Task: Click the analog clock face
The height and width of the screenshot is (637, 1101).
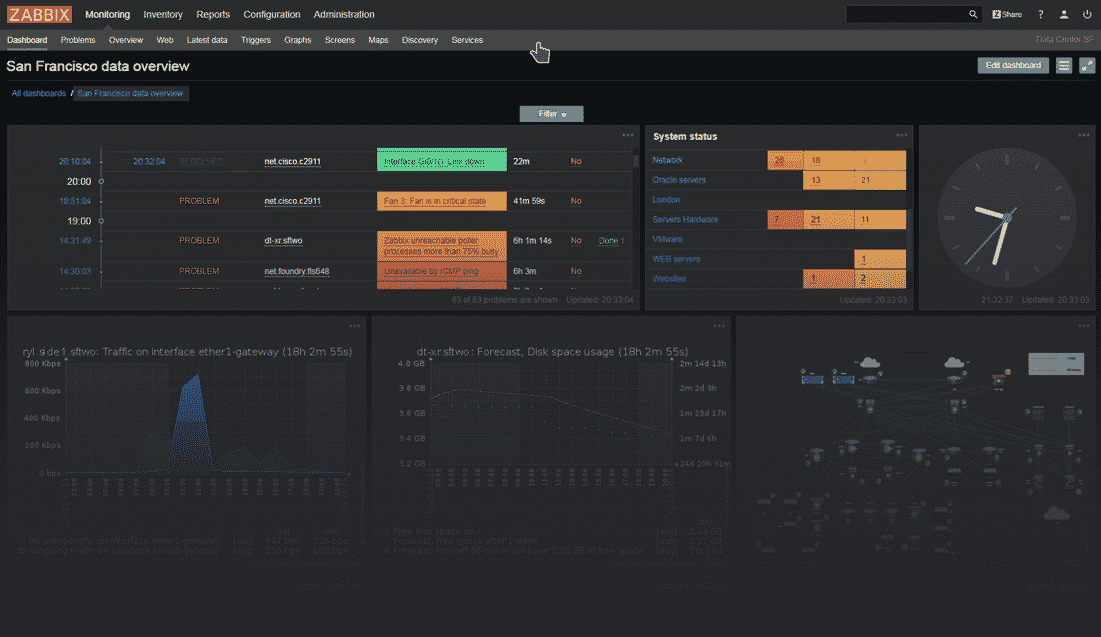Action: pos(1007,218)
